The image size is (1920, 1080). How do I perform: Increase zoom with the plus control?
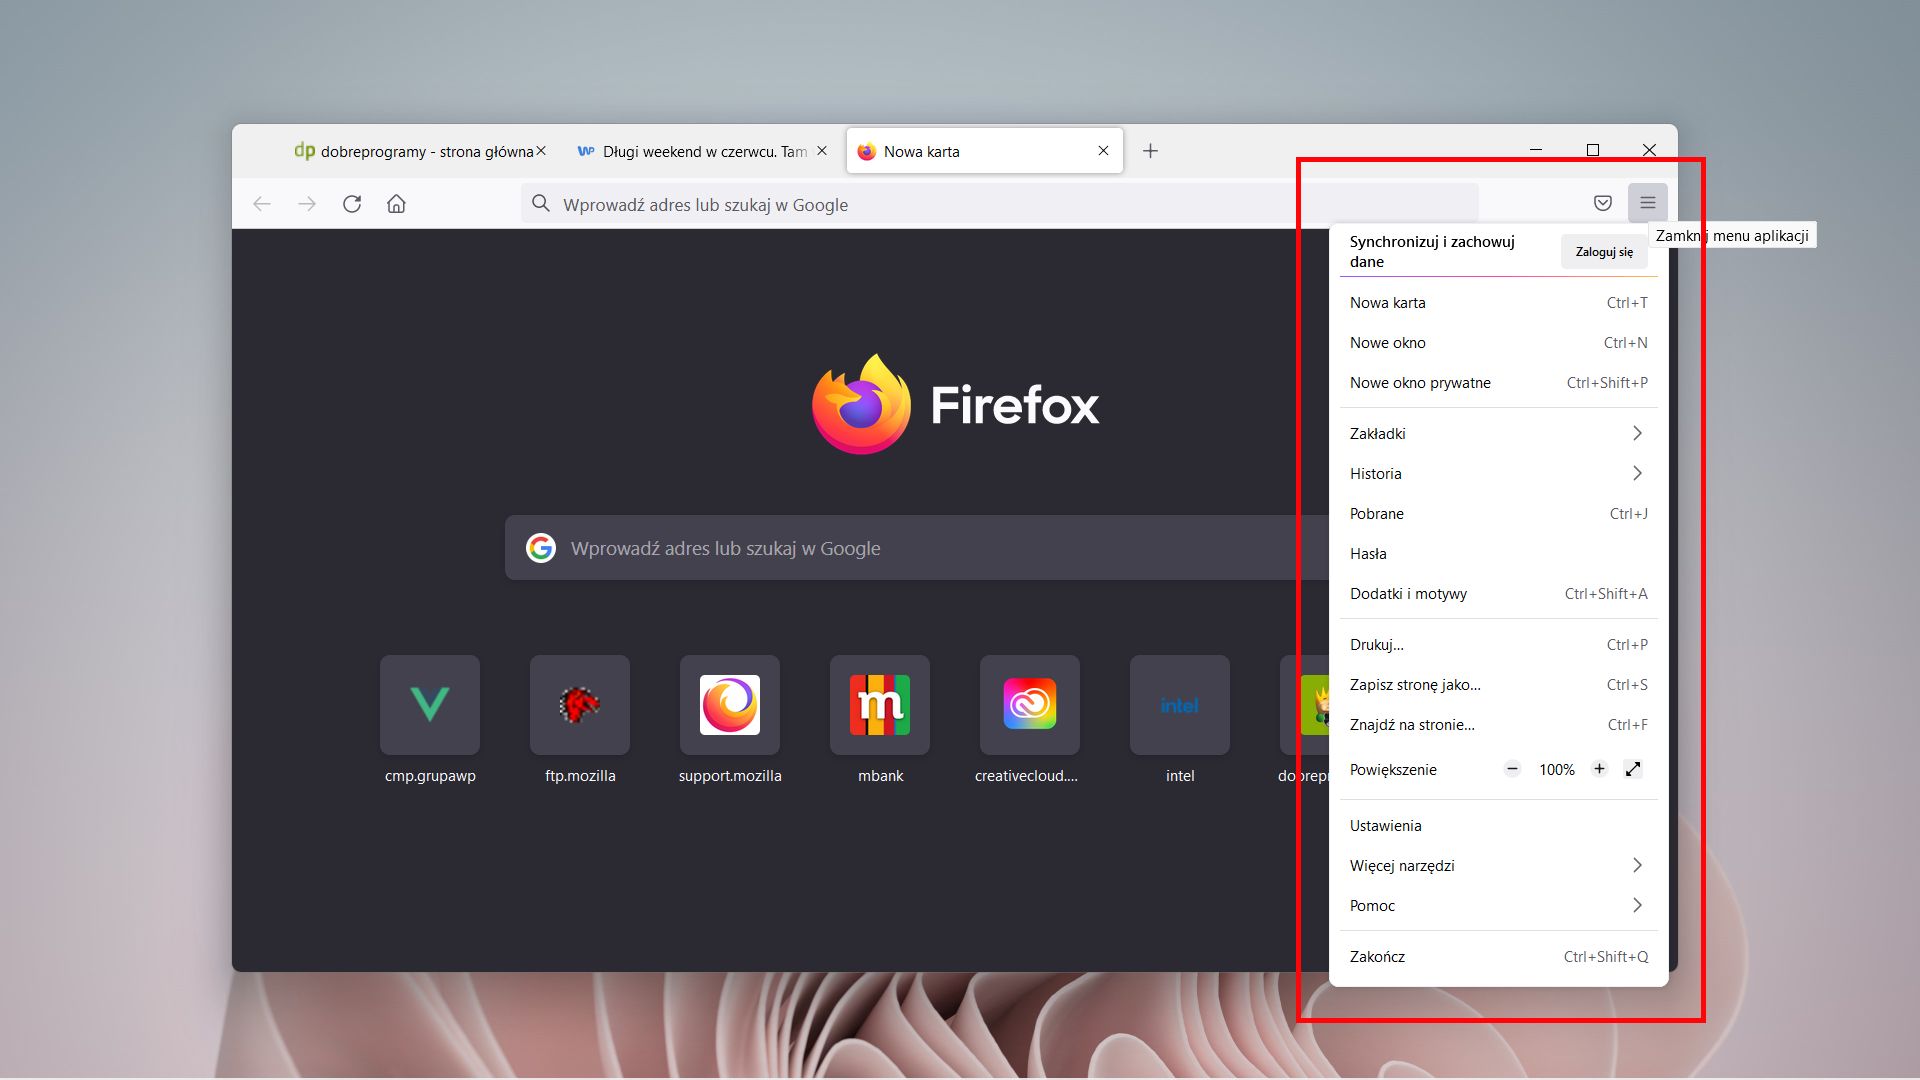pyautogui.click(x=1599, y=769)
